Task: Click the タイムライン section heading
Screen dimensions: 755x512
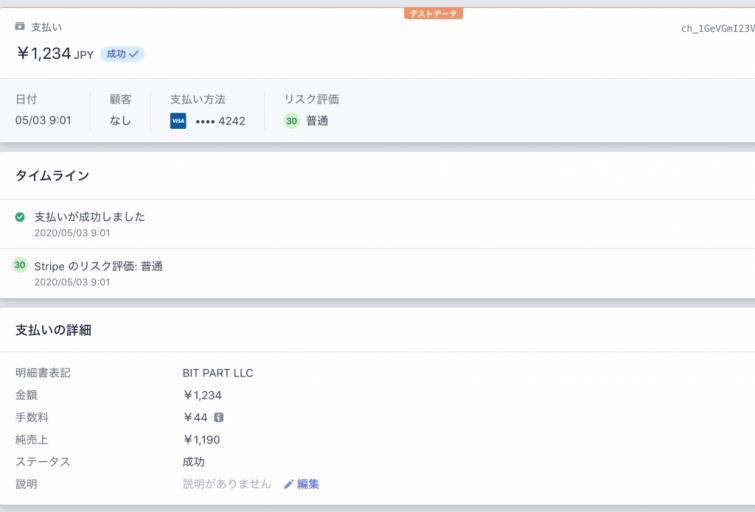Action: (x=52, y=176)
